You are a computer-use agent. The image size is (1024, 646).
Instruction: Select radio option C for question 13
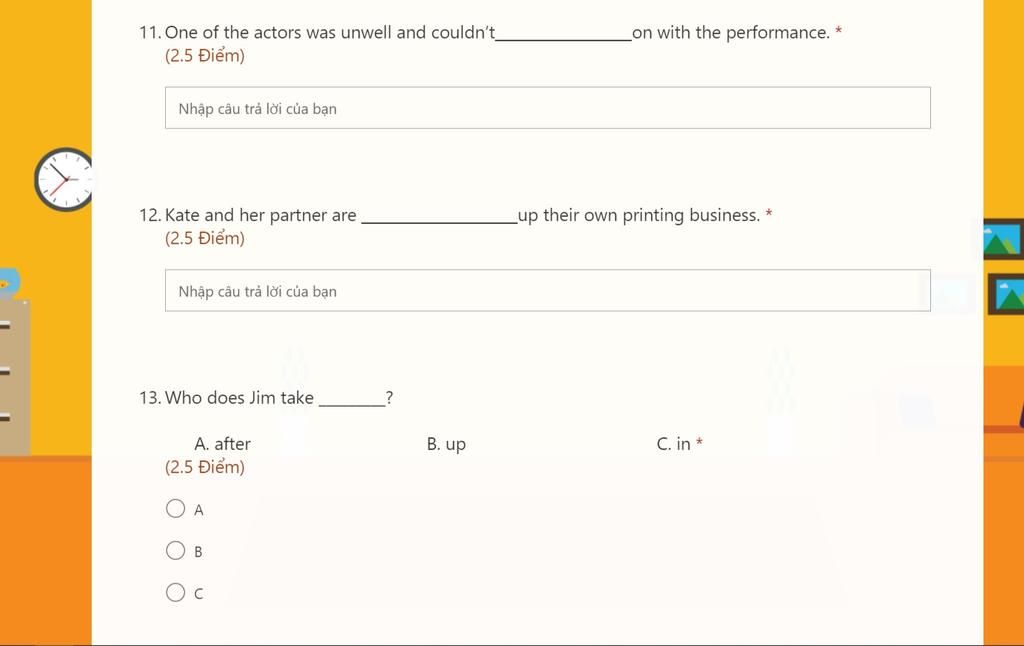(x=175, y=592)
